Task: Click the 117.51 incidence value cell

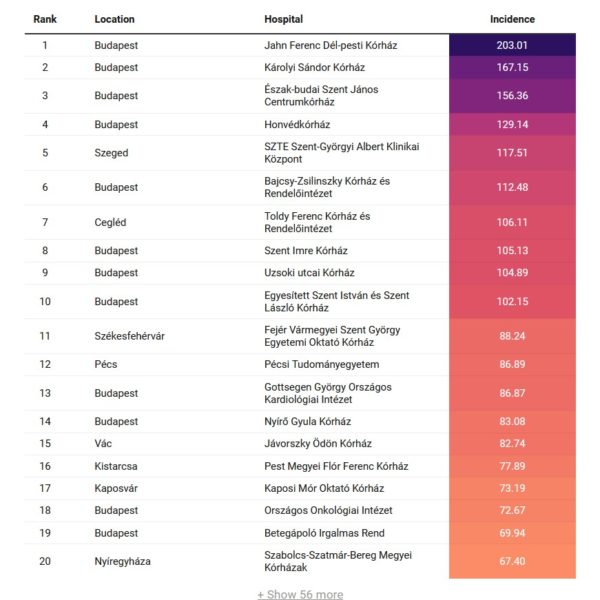Action: 512,153
